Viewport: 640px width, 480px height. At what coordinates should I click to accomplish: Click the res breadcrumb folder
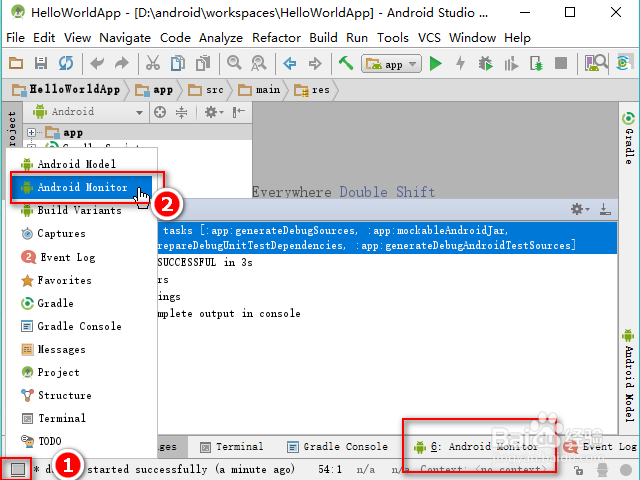pos(312,90)
